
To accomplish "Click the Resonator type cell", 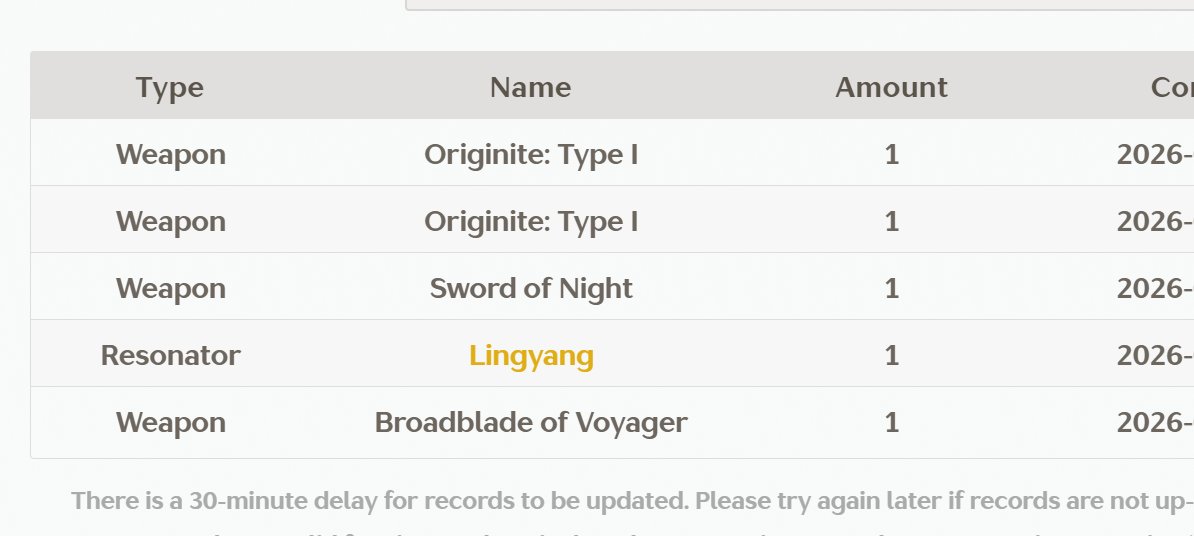I will (x=171, y=355).
